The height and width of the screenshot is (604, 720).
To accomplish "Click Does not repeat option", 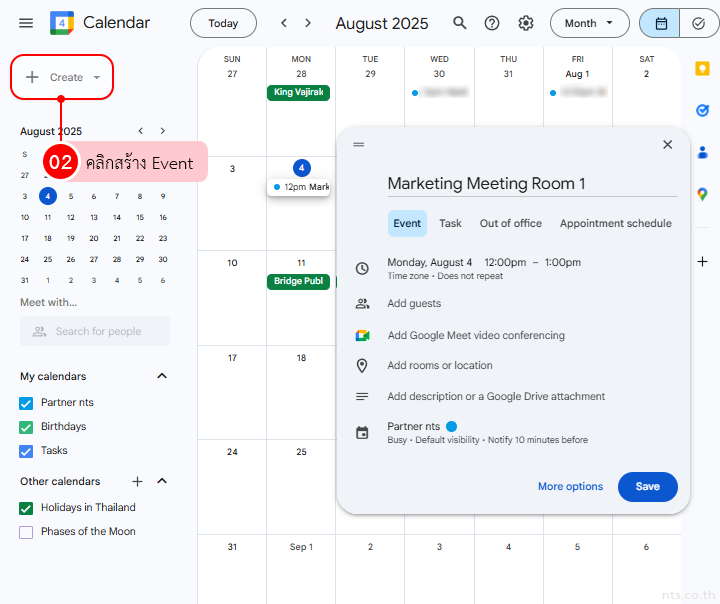I will [470, 276].
